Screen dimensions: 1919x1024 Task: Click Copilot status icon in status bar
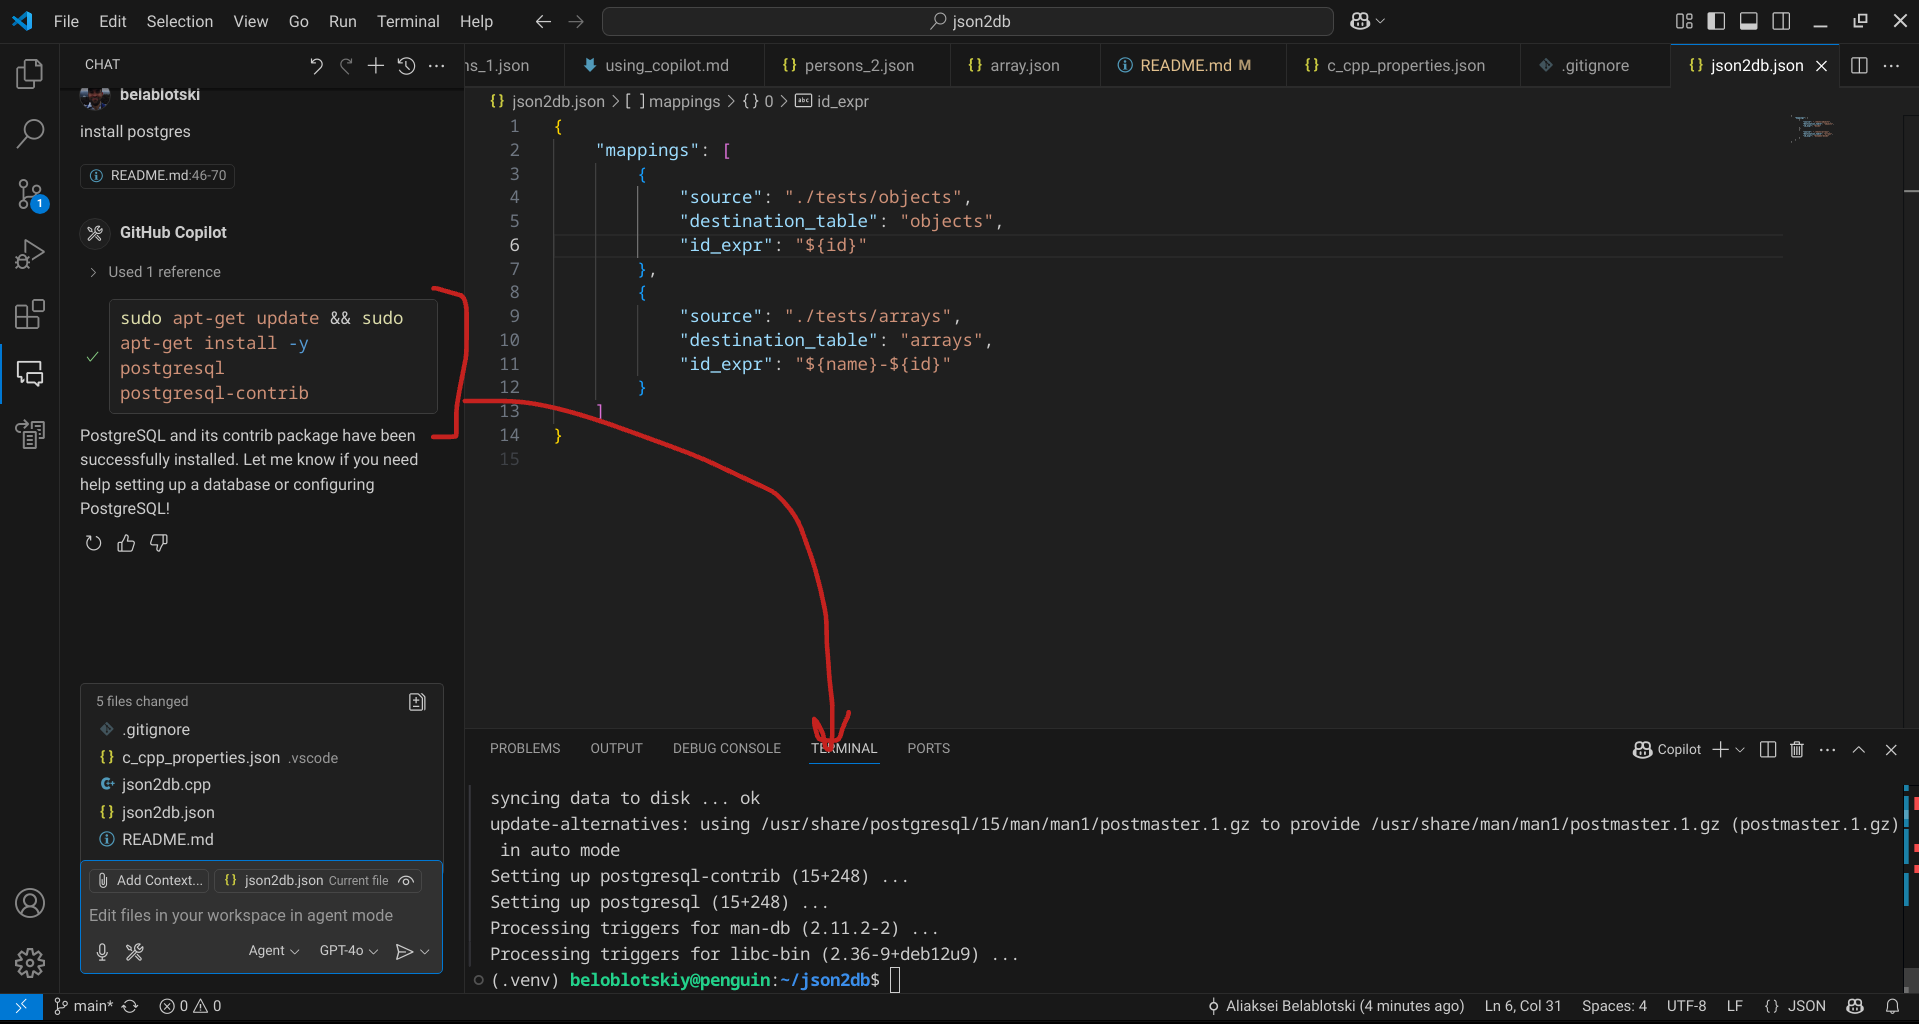tap(1855, 1006)
